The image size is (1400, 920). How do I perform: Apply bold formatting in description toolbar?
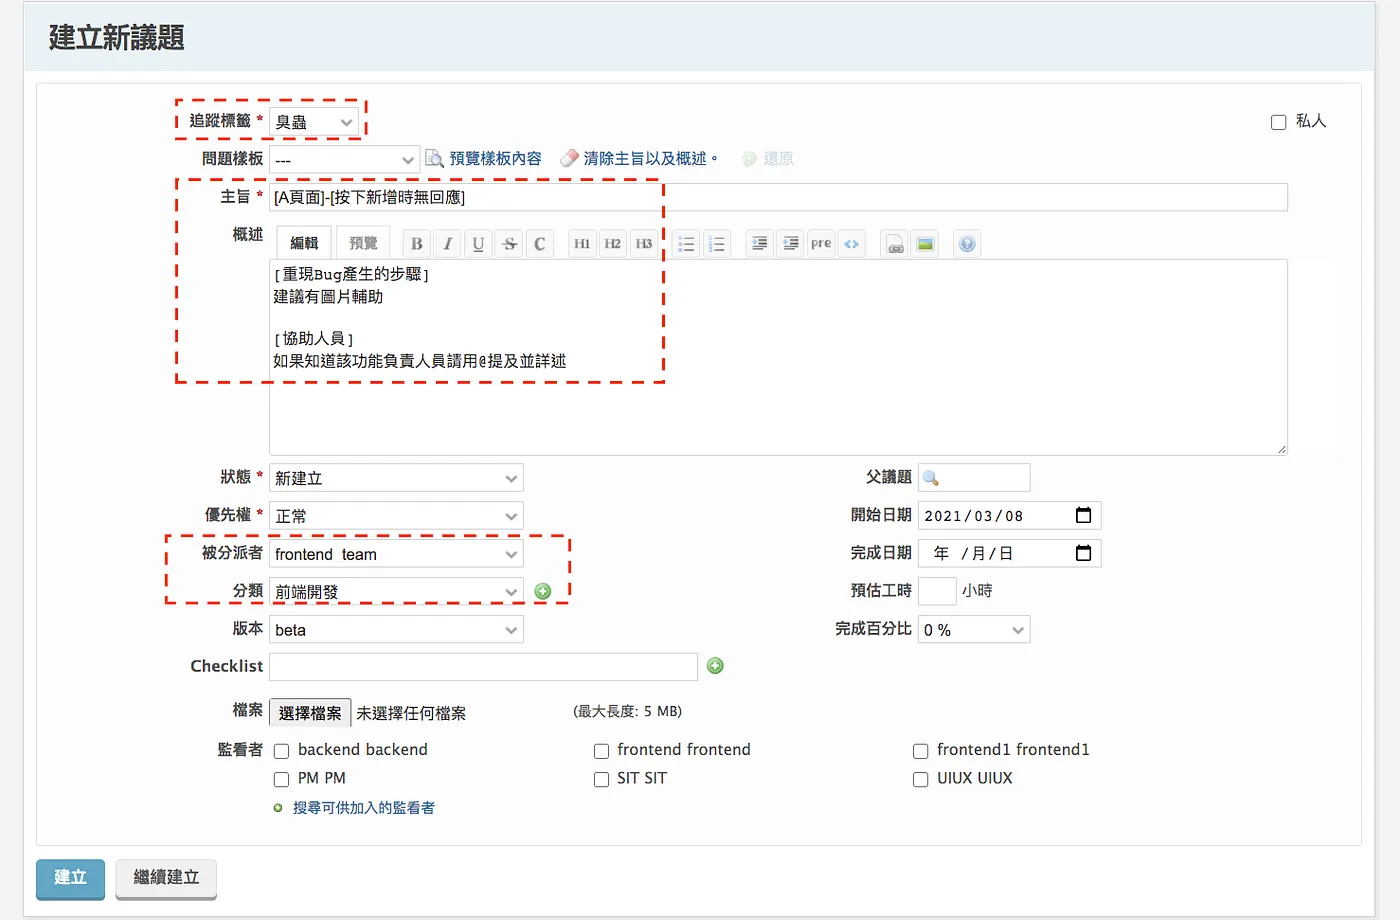pyautogui.click(x=416, y=244)
